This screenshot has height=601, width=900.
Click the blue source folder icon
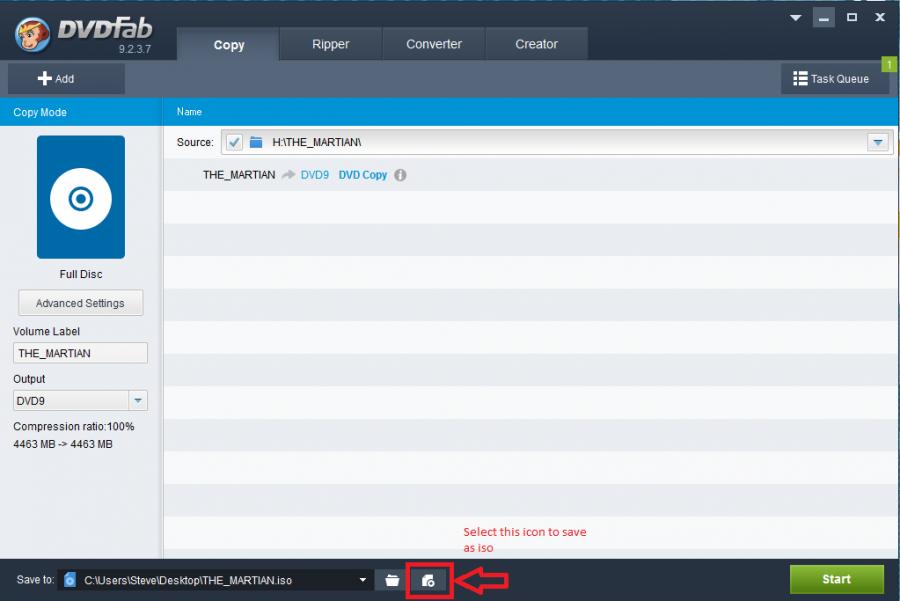(x=256, y=143)
